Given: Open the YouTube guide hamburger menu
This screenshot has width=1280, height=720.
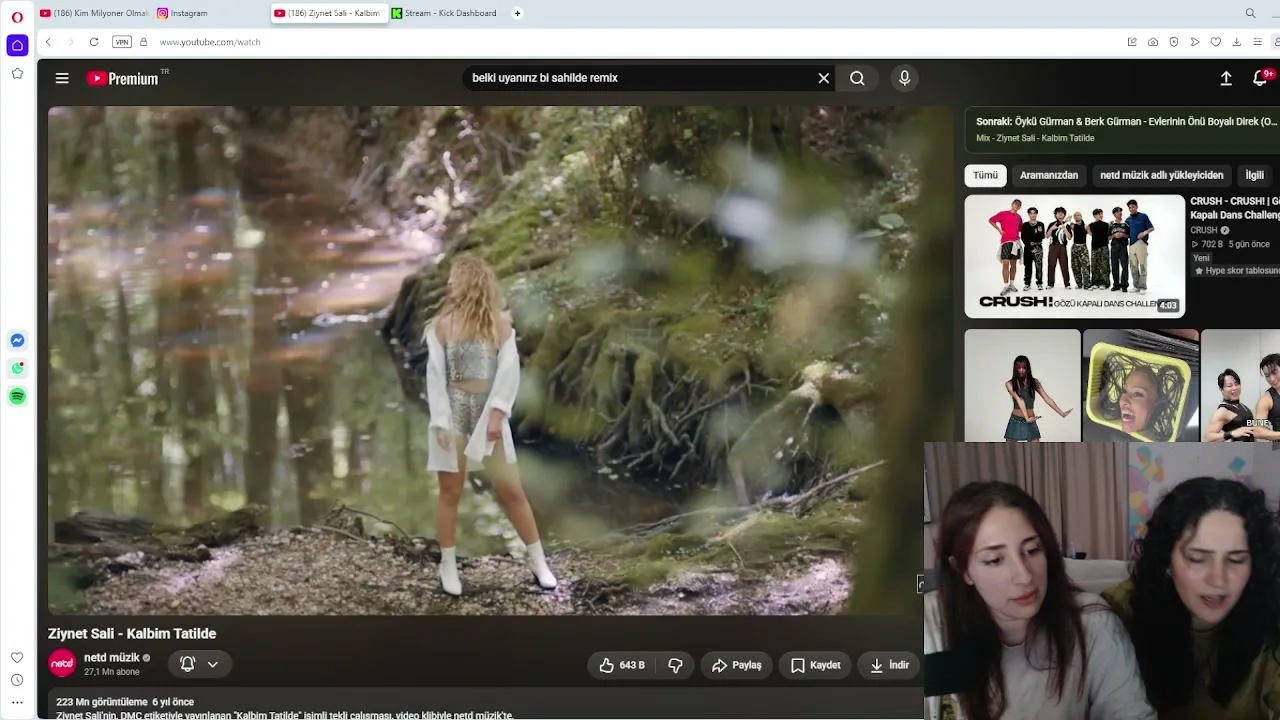Looking at the screenshot, I should tap(62, 78).
